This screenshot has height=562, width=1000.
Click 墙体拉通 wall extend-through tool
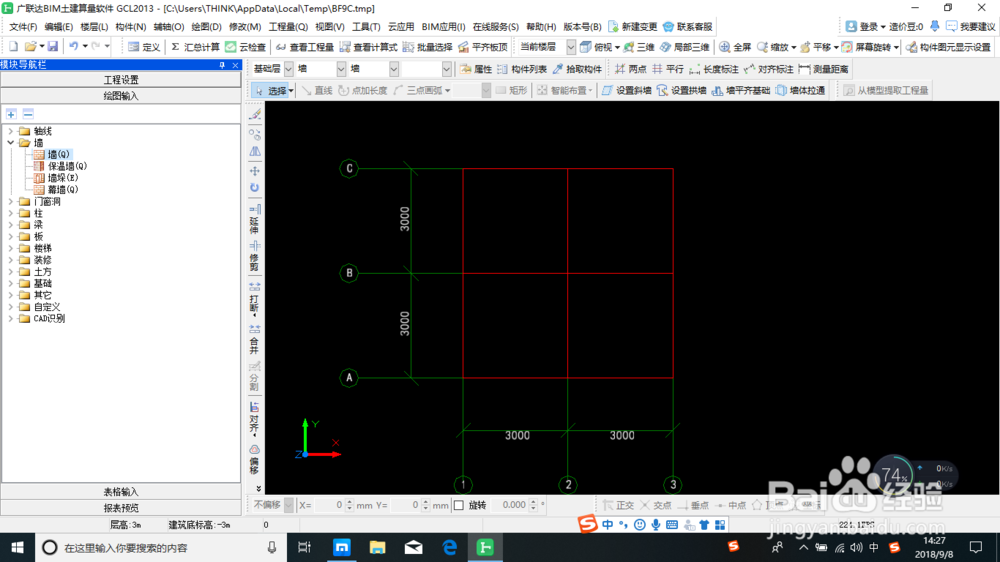(x=800, y=91)
